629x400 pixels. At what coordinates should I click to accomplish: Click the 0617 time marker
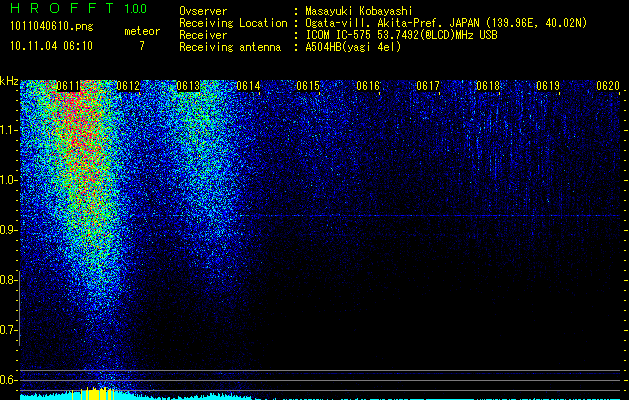428,86
